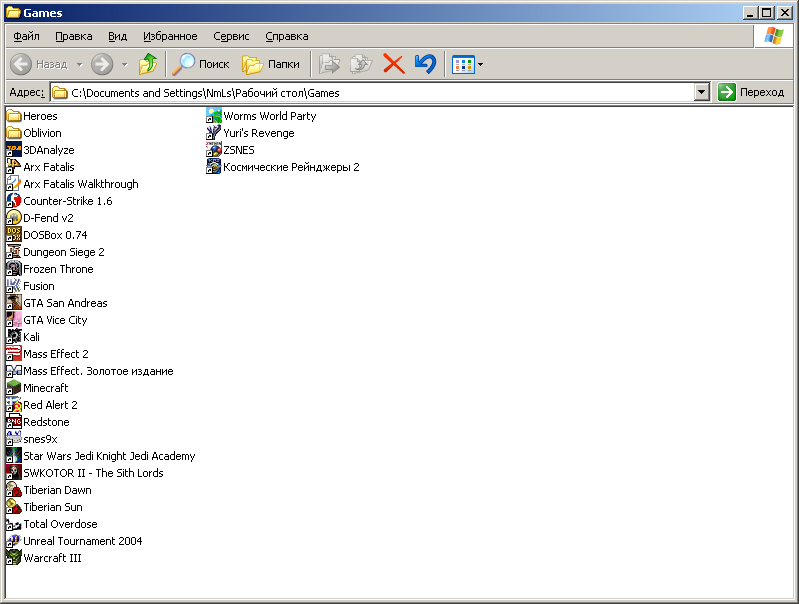799x604 pixels.
Task: Click inside the address path field
Action: pyautogui.click(x=380, y=93)
